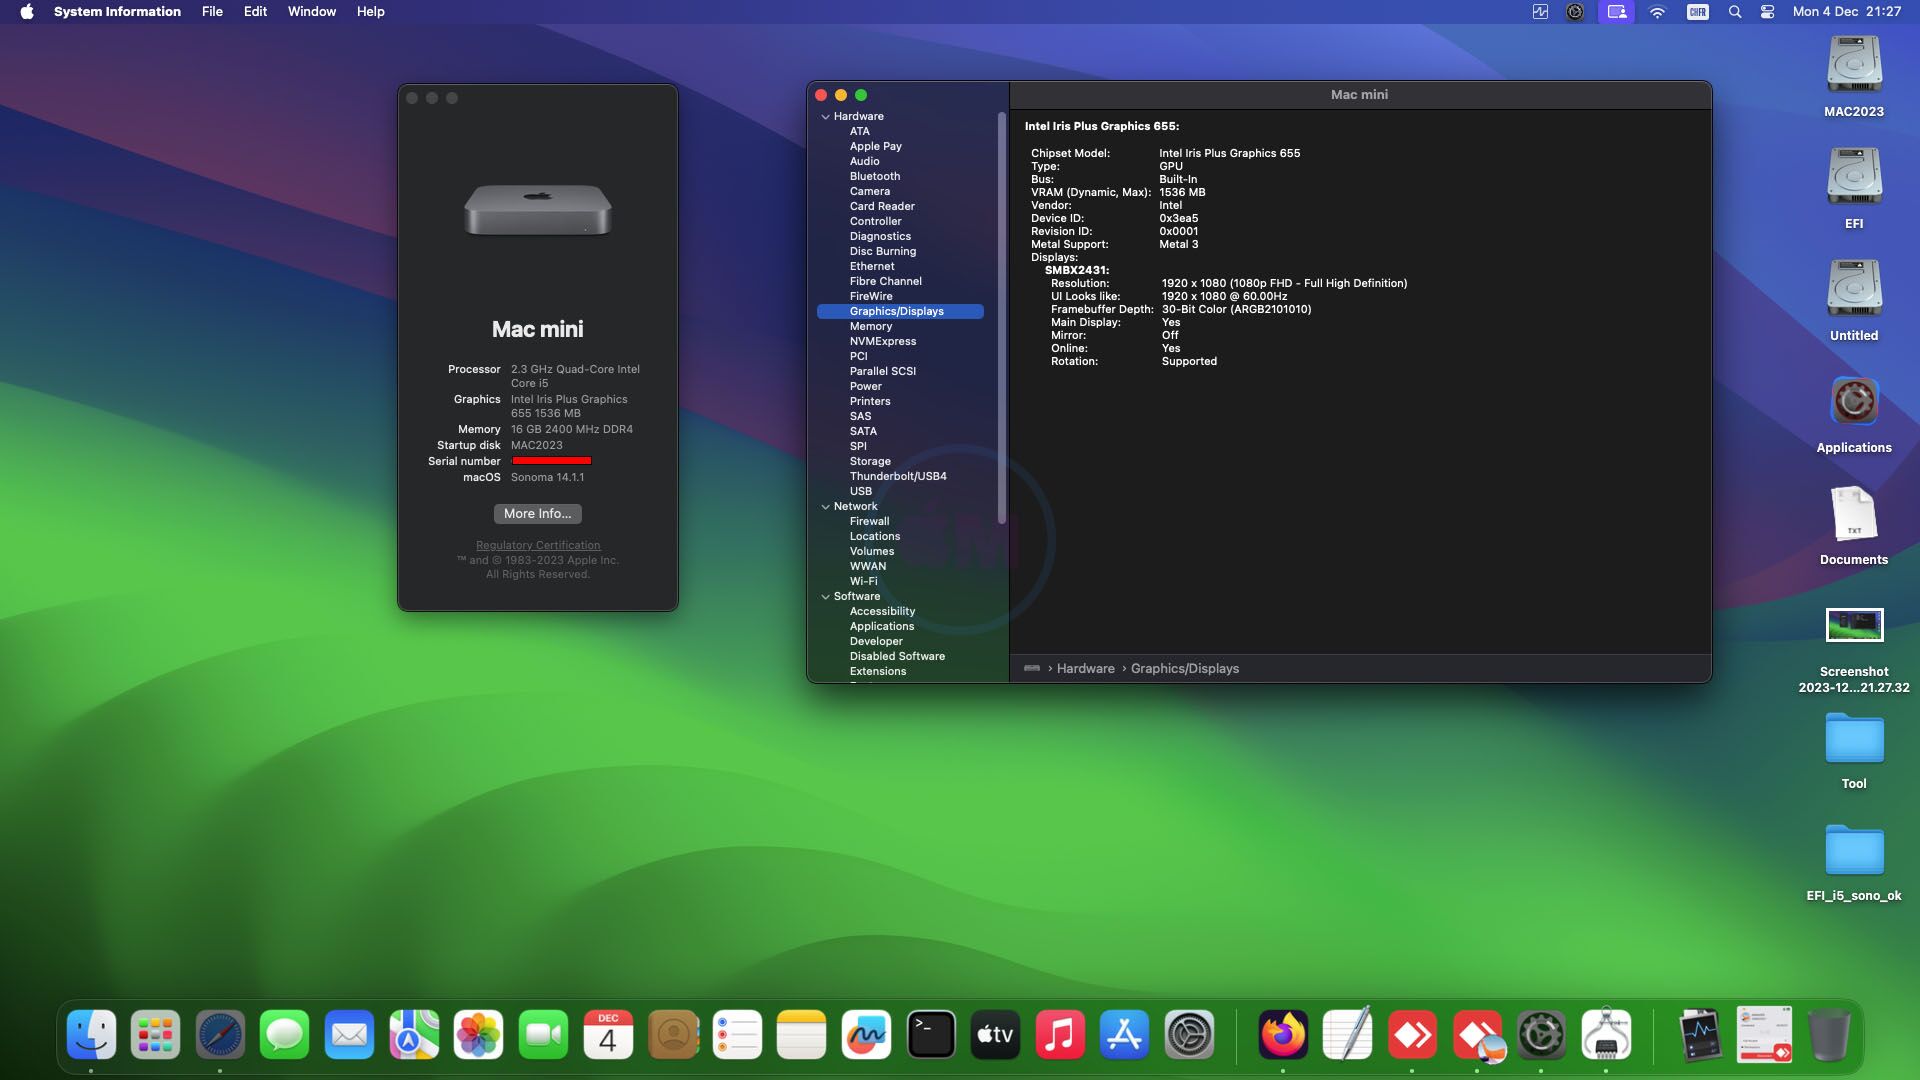The width and height of the screenshot is (1920, 1080).
Task: Select Accessibility under Software
Action: [x=882, y=612]
